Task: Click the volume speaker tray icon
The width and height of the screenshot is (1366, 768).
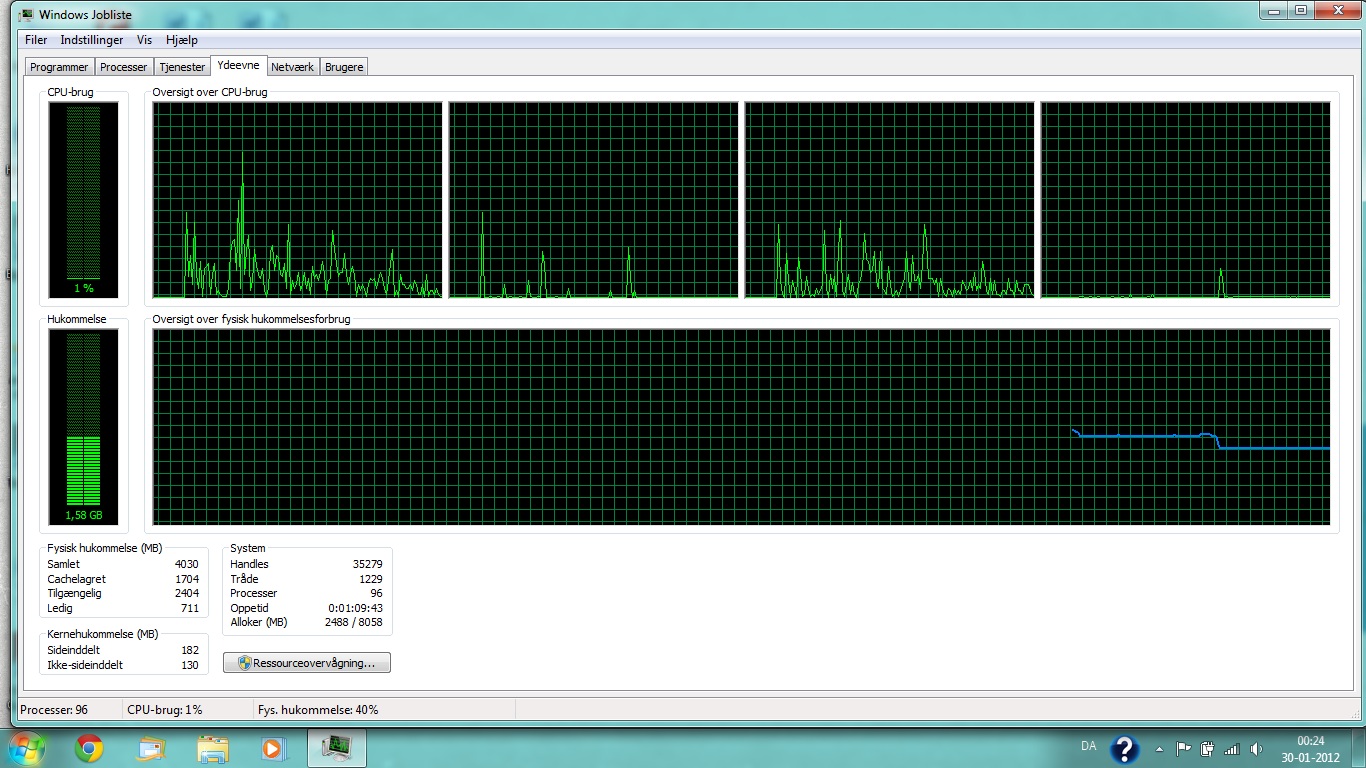Action: (x=1256, y=749)
